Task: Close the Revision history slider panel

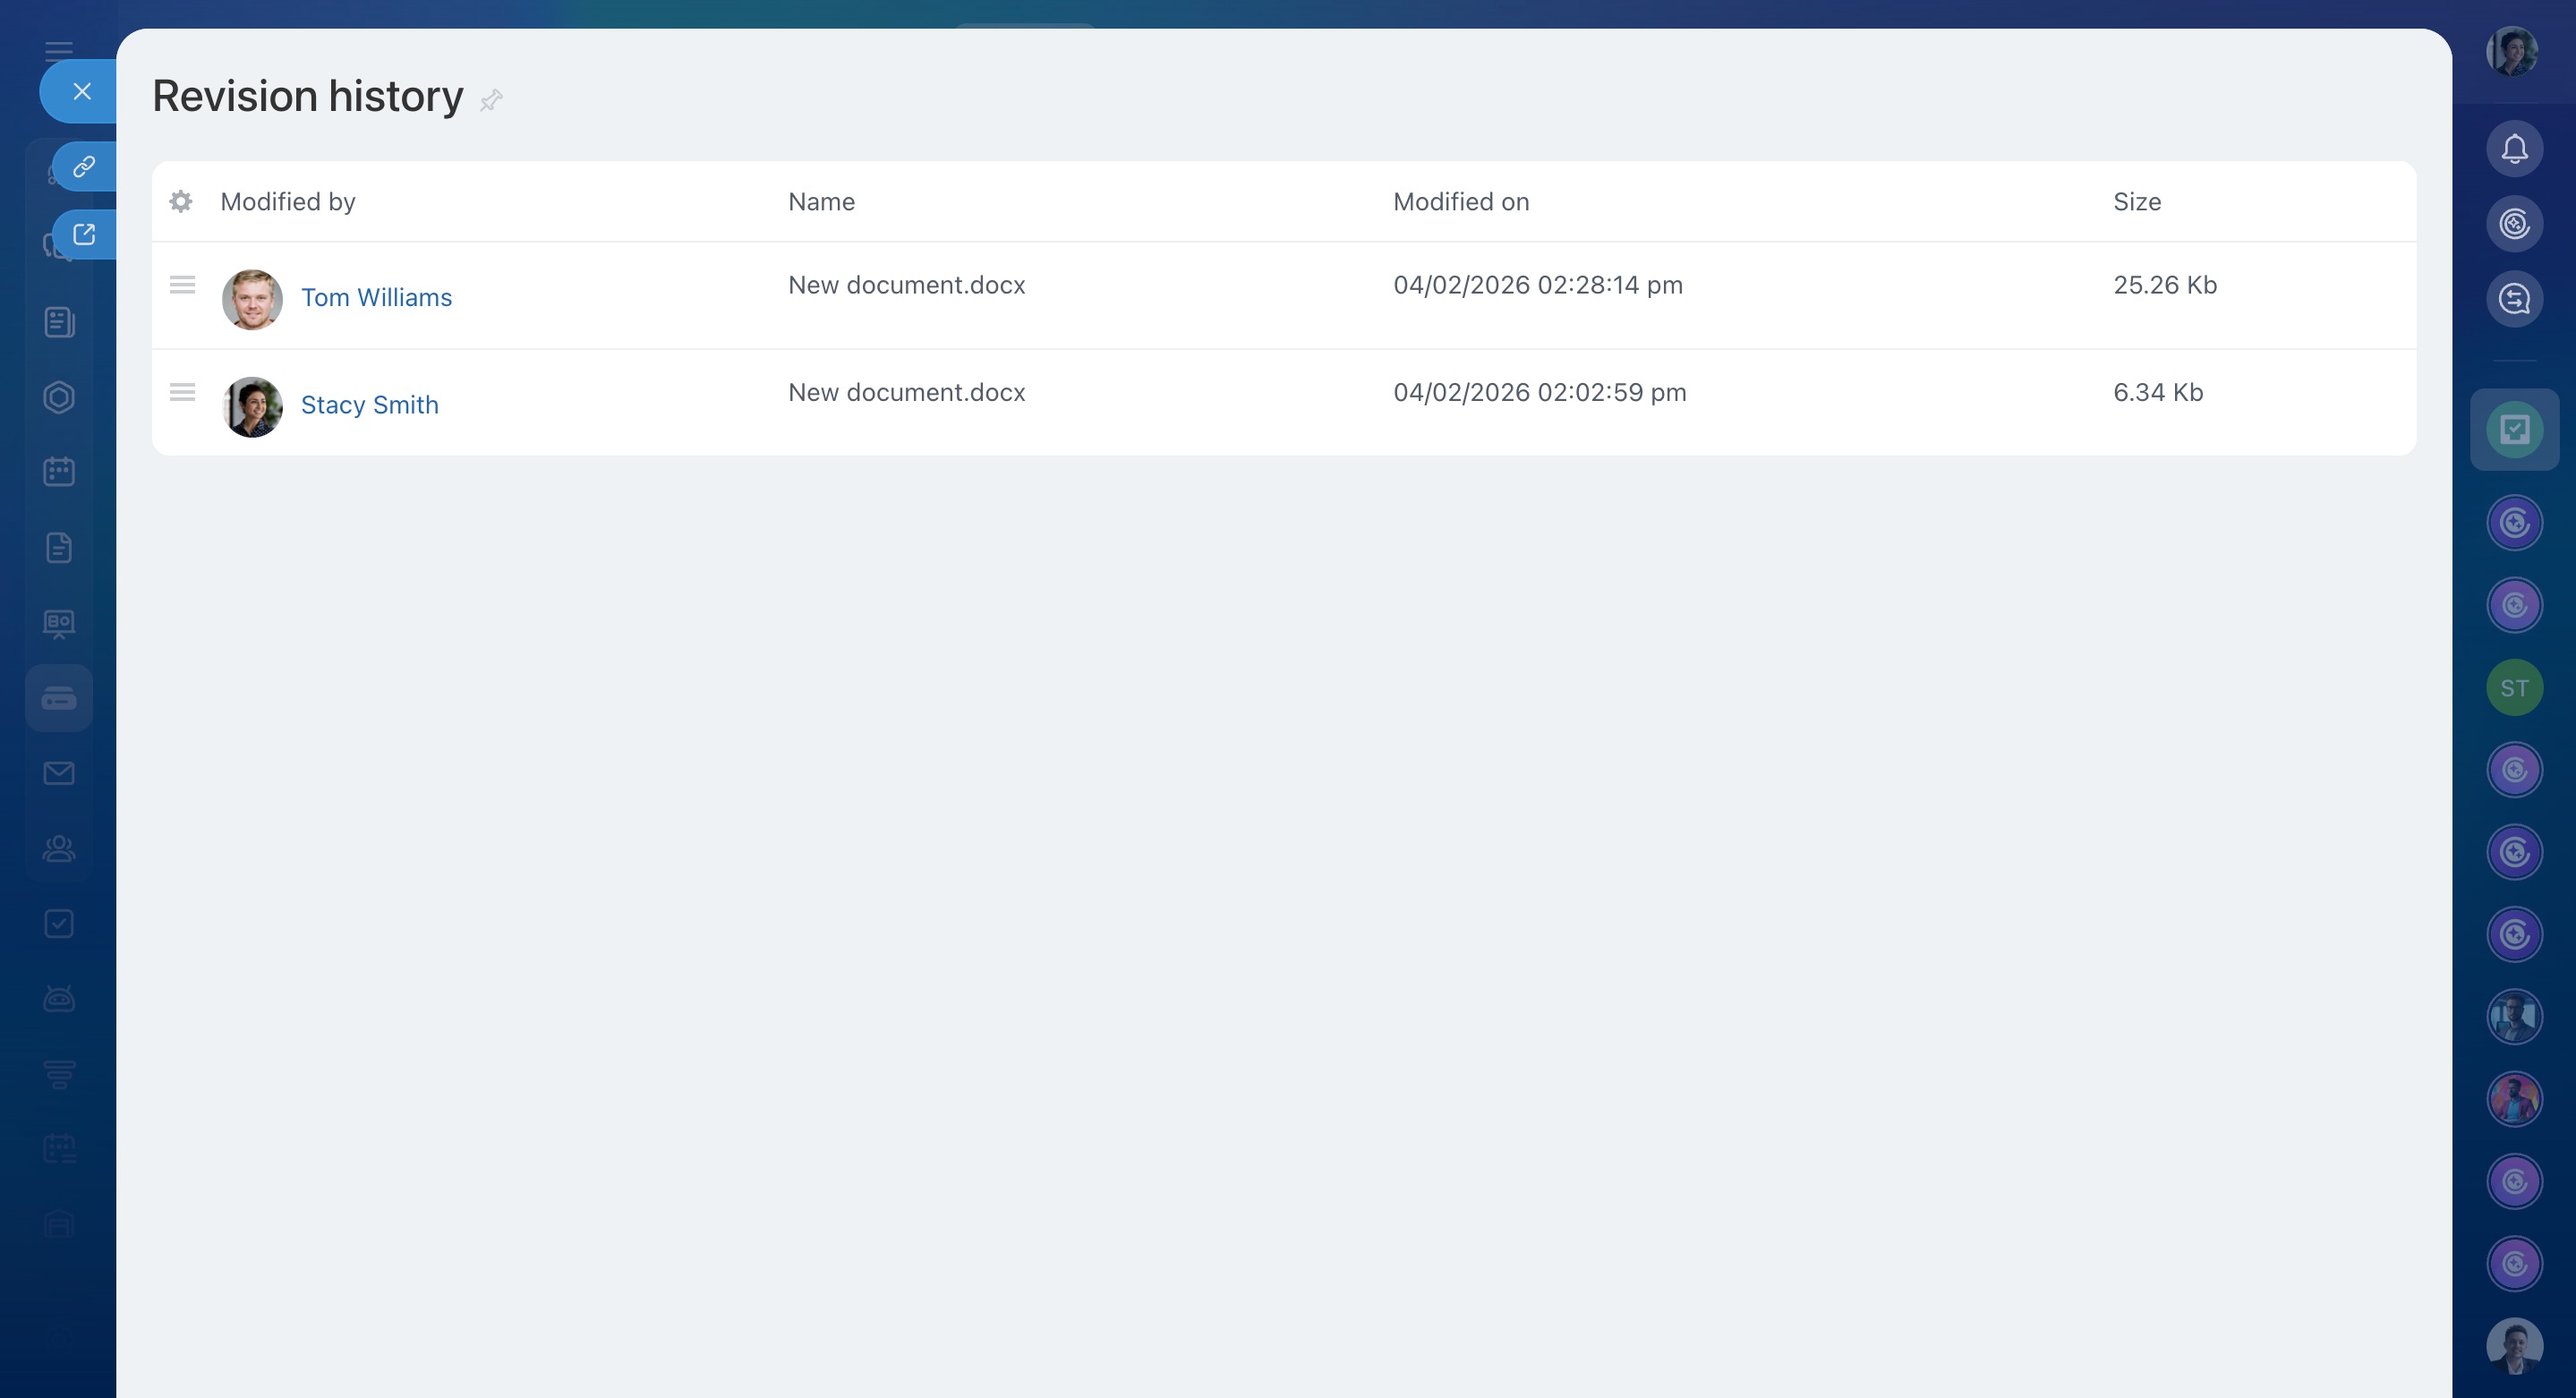Action: [x=82, y=92]
